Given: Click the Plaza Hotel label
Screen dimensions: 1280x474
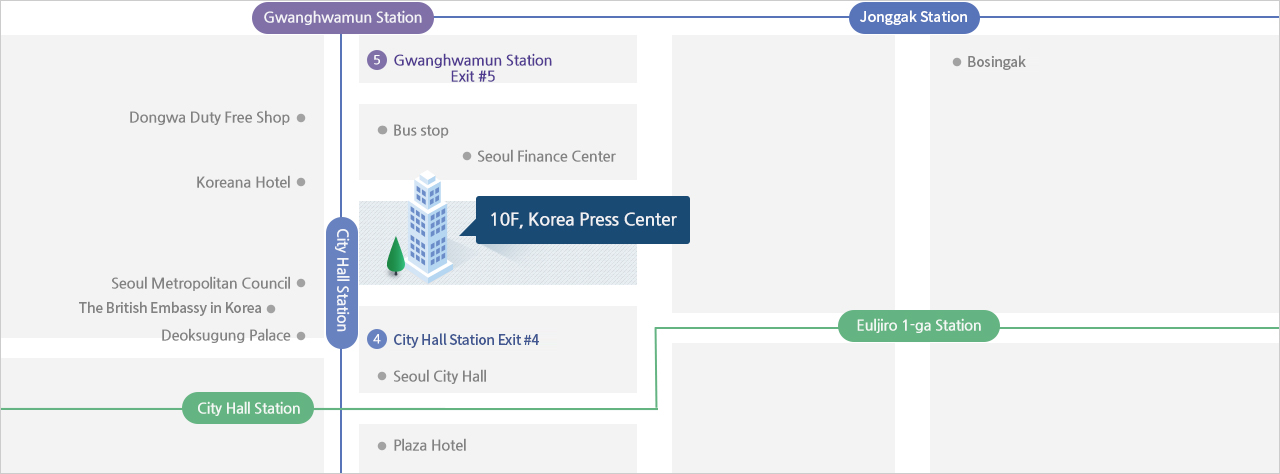Looking at the screenshot, I should pyautogui.click(x=430, y=445).
